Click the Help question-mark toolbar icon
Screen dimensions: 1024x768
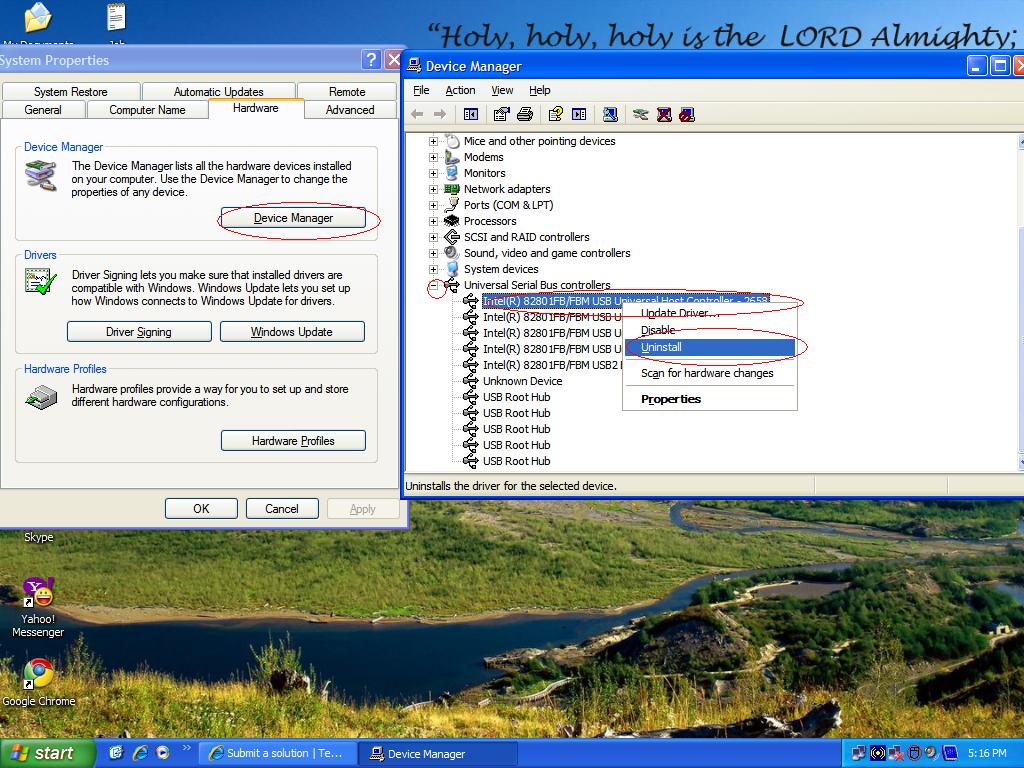click(555, 114)
